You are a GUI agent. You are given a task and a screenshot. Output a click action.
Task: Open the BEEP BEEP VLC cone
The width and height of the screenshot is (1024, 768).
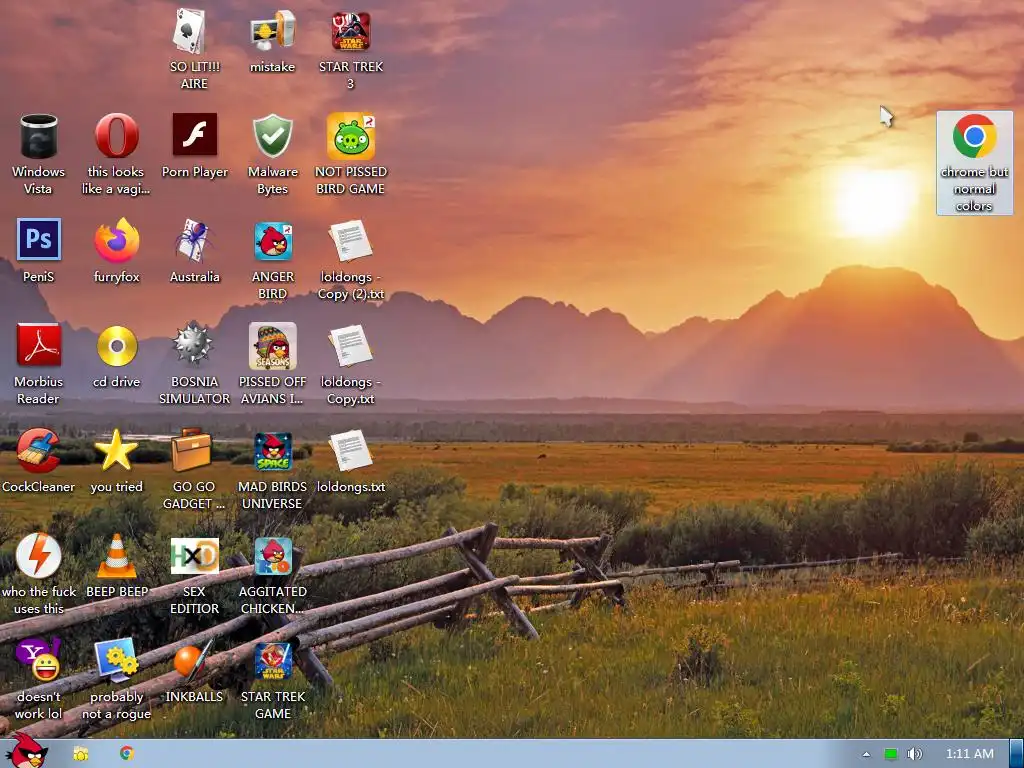pyautogui.click(x=117, y=556)
